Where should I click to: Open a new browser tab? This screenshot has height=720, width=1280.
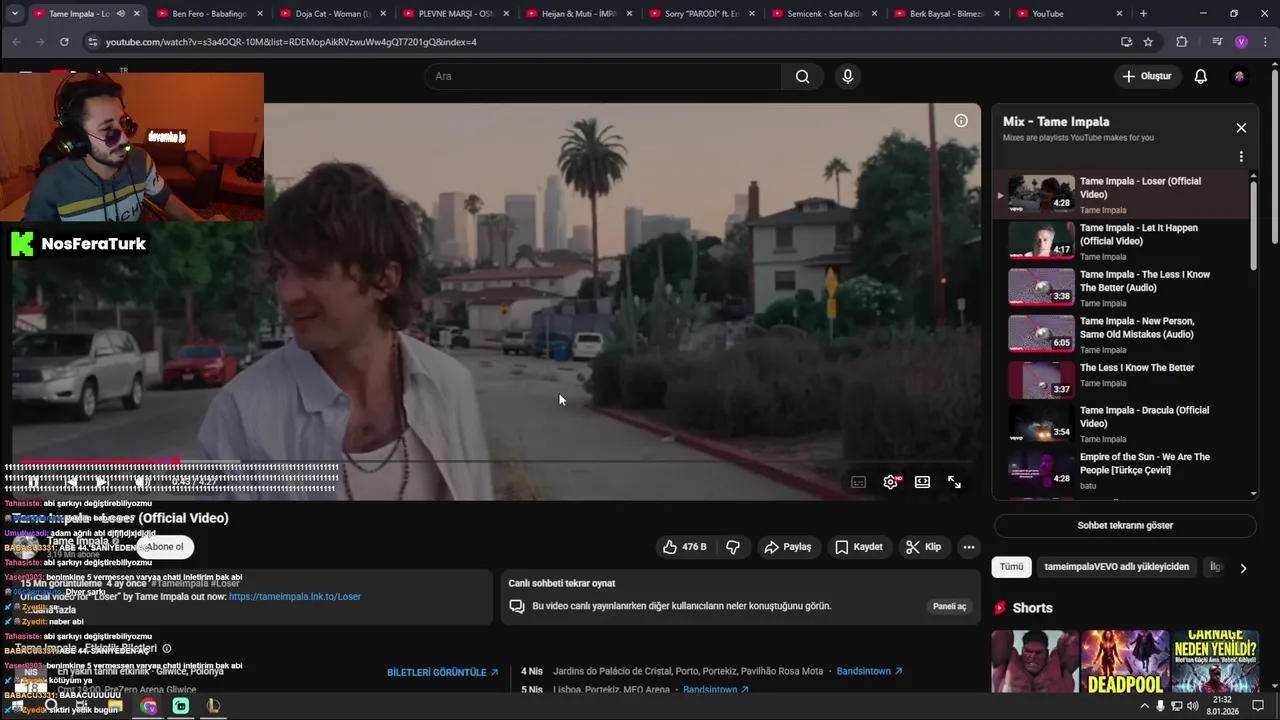pos(1143,14)
